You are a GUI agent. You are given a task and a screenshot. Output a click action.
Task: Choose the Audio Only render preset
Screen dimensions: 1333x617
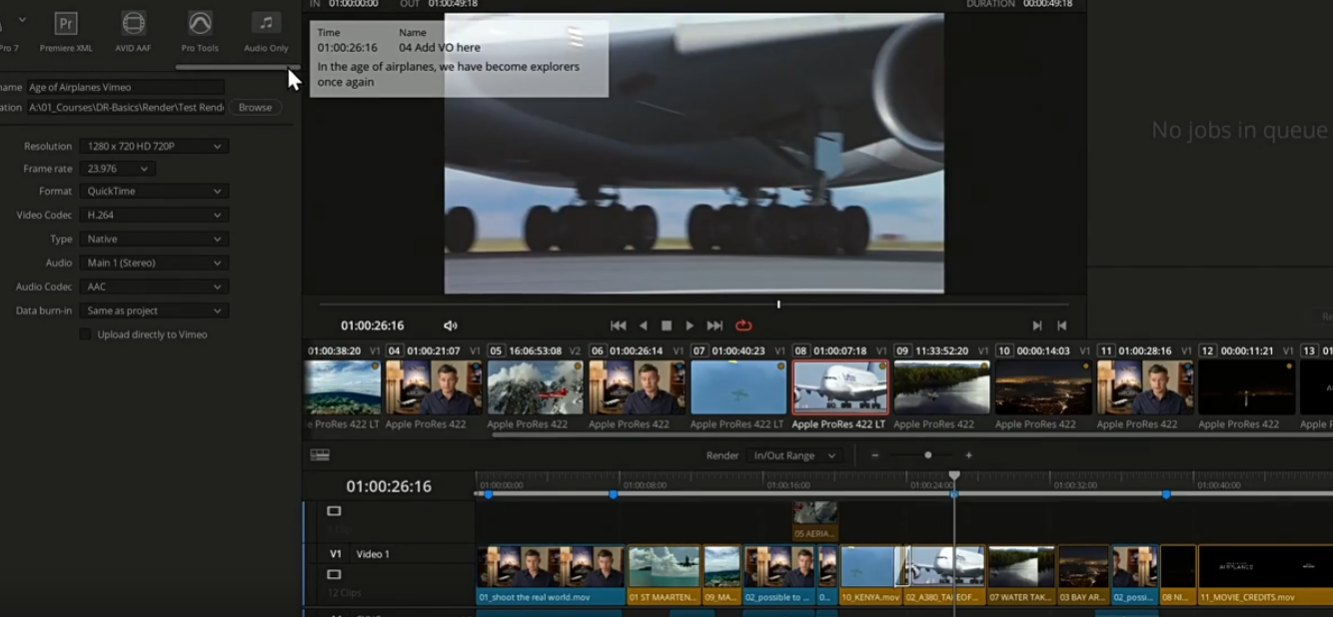pyautogui.click(x=266, y=31)
